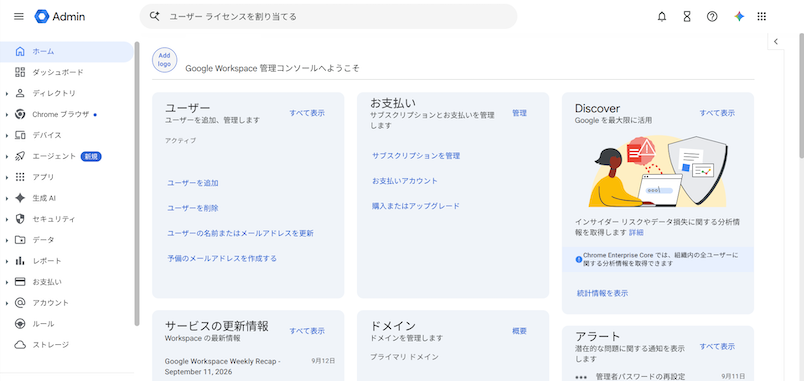Click 購入またはアップグレード link
The image size is (804, 381).
(416, 206)
